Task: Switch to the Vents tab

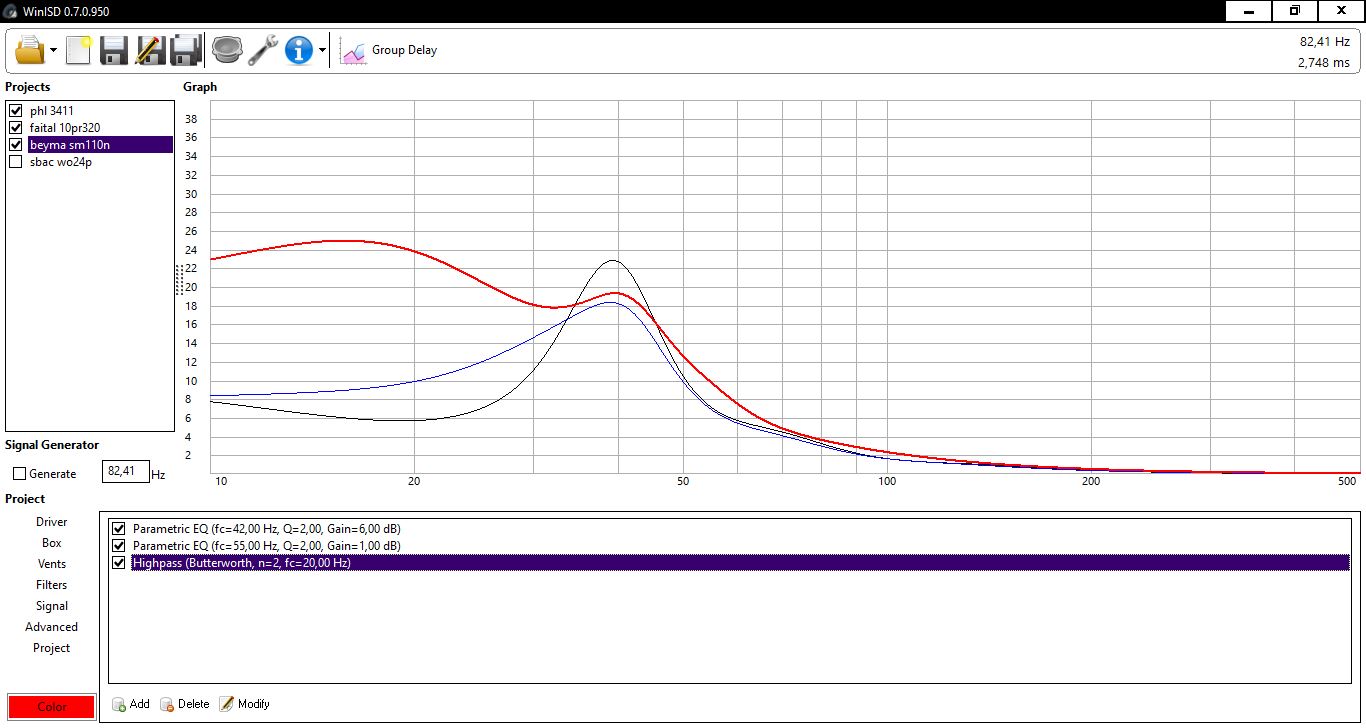Action: [52, 564]
